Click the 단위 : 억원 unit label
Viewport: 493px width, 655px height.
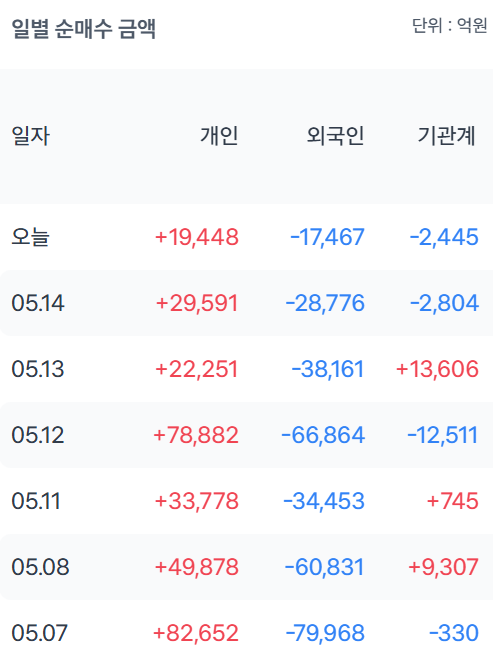point(450,25)
